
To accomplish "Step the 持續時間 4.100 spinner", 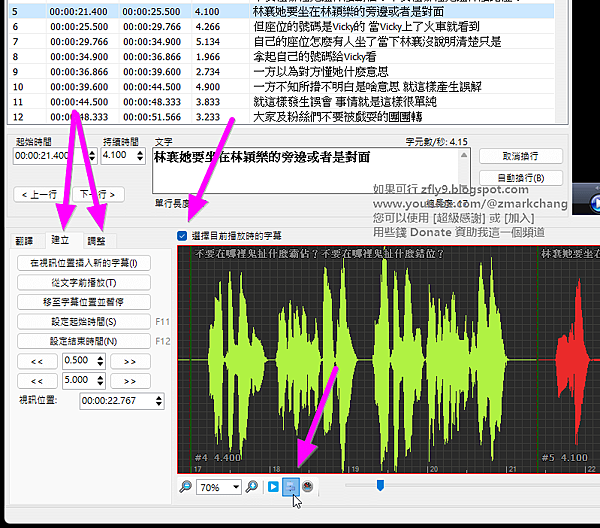I will pos(140,156).
